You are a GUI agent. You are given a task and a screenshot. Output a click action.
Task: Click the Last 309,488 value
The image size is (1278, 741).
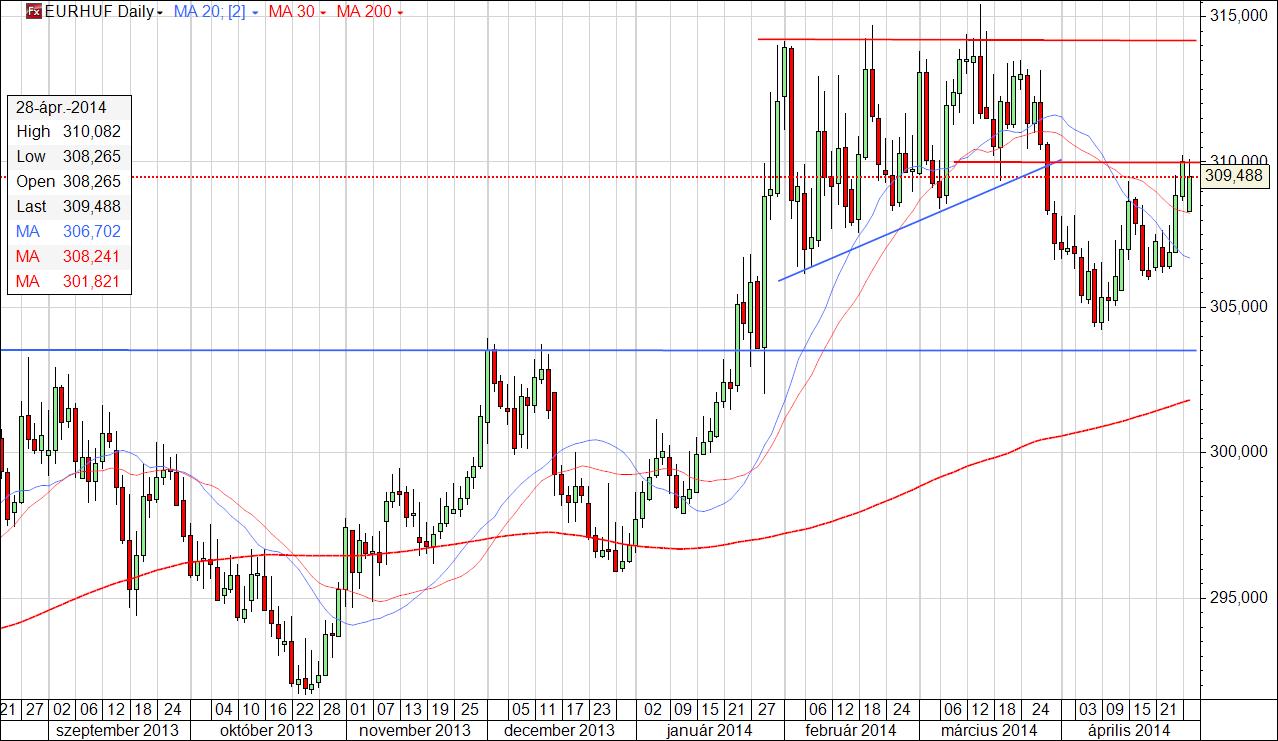[91, 207]
